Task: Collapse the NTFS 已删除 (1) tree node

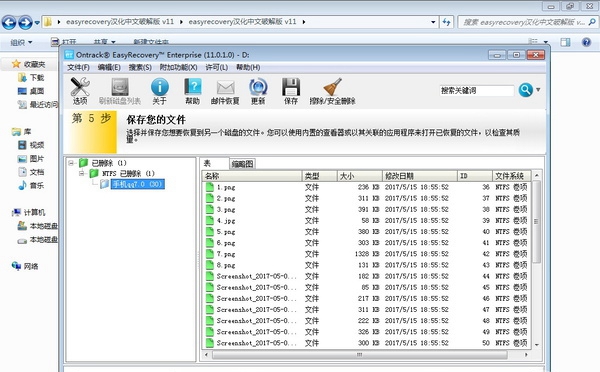Action: coord(82,173)
